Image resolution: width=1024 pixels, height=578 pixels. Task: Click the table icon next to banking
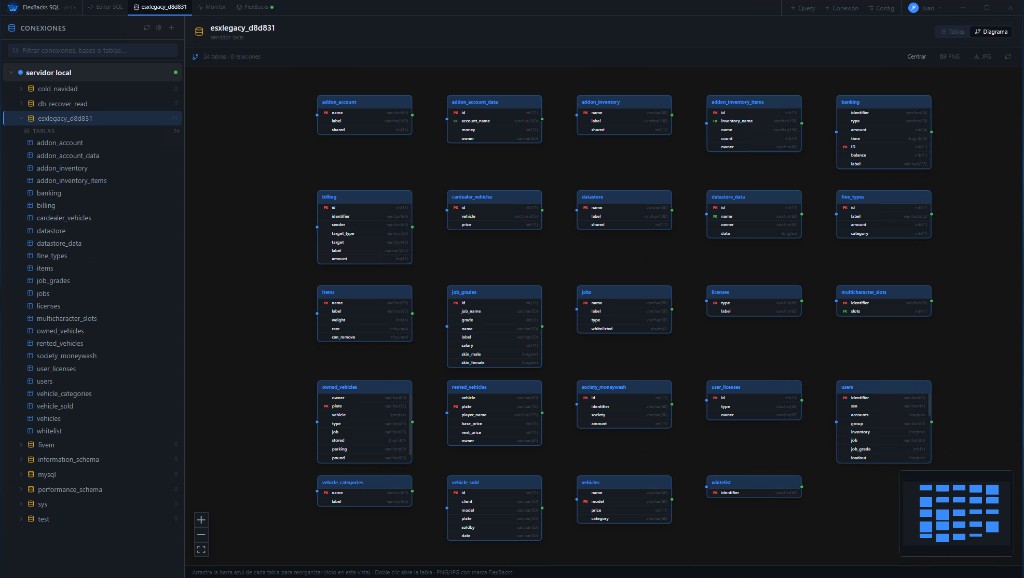(x=30, y=193)
